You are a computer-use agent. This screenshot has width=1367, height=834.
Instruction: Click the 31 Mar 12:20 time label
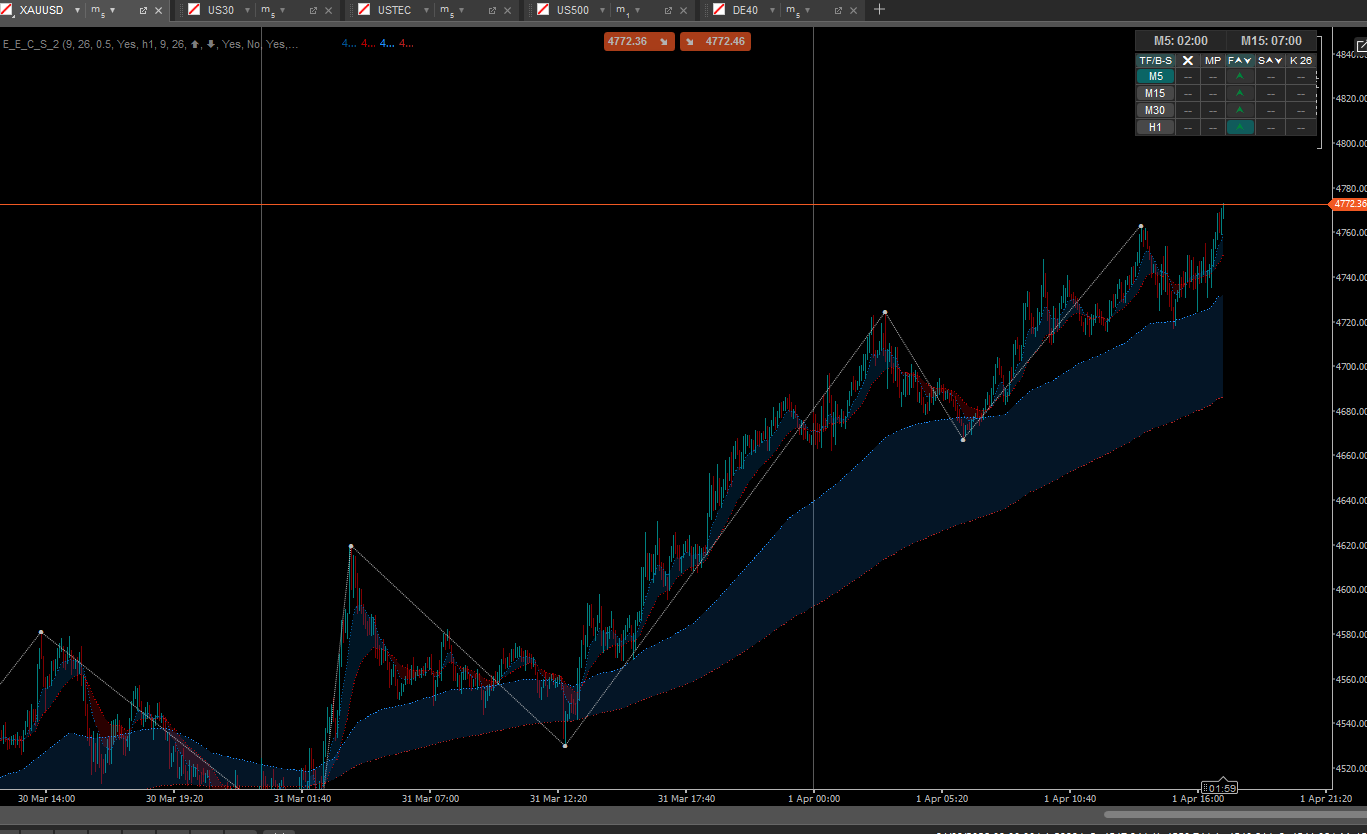pos(558,799)
